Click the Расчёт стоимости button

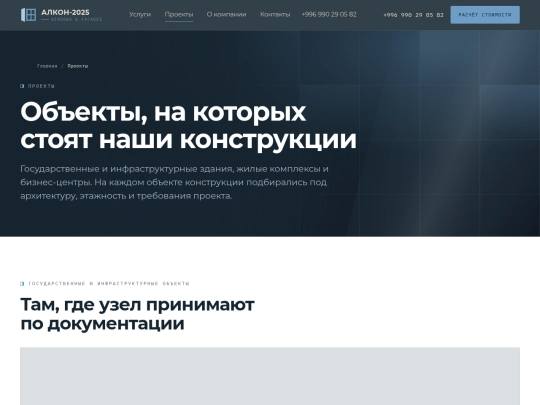coord(485,15)
